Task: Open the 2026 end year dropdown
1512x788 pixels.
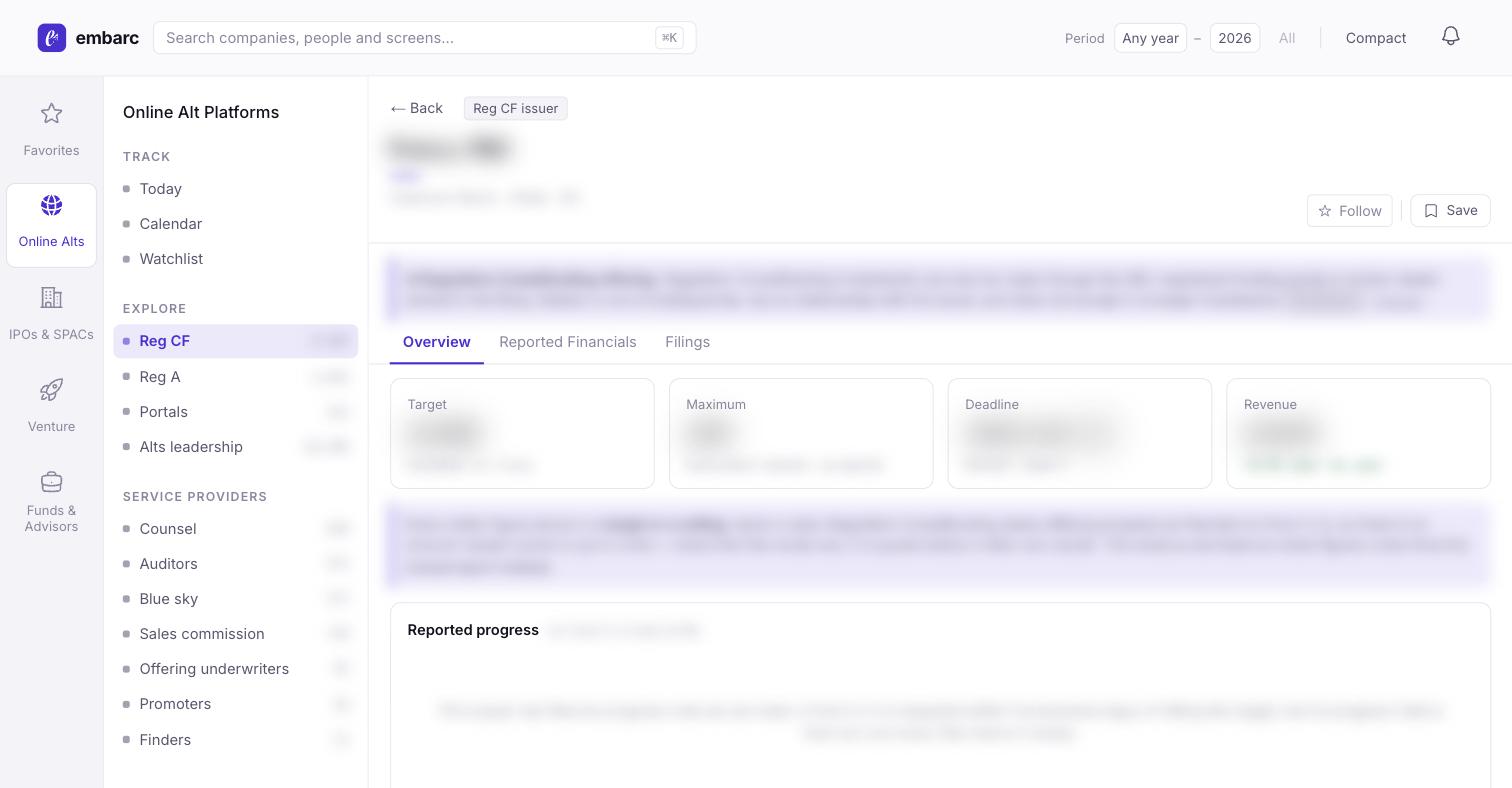Action: [x=1234, y=38]
